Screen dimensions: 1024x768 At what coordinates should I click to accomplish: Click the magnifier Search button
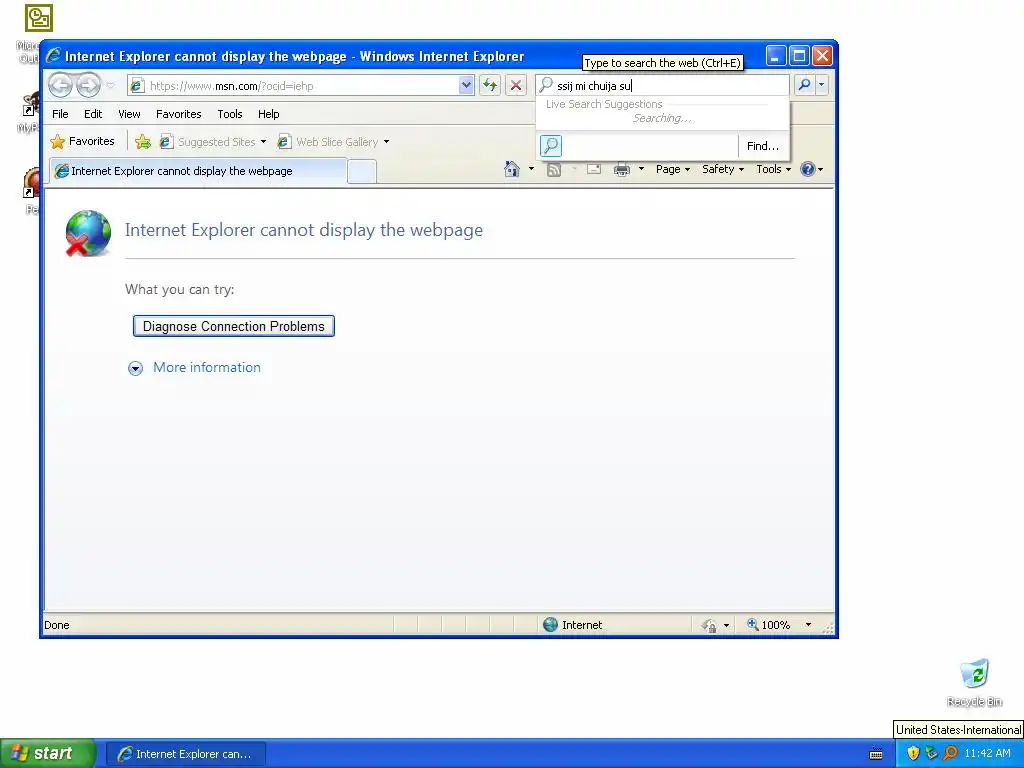(x=805, y=85)
